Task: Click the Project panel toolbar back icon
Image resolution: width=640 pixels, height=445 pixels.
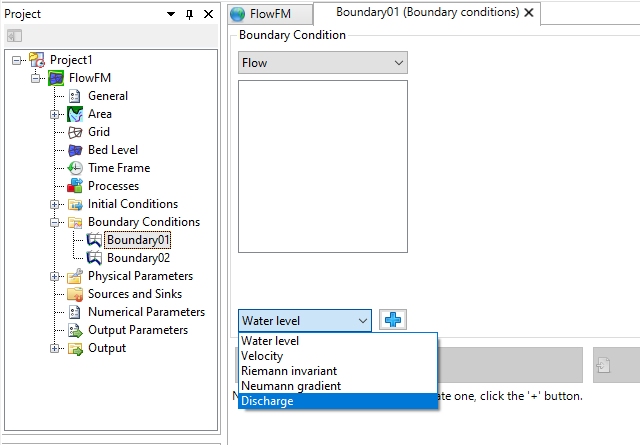Action: [x=14, y=36]
